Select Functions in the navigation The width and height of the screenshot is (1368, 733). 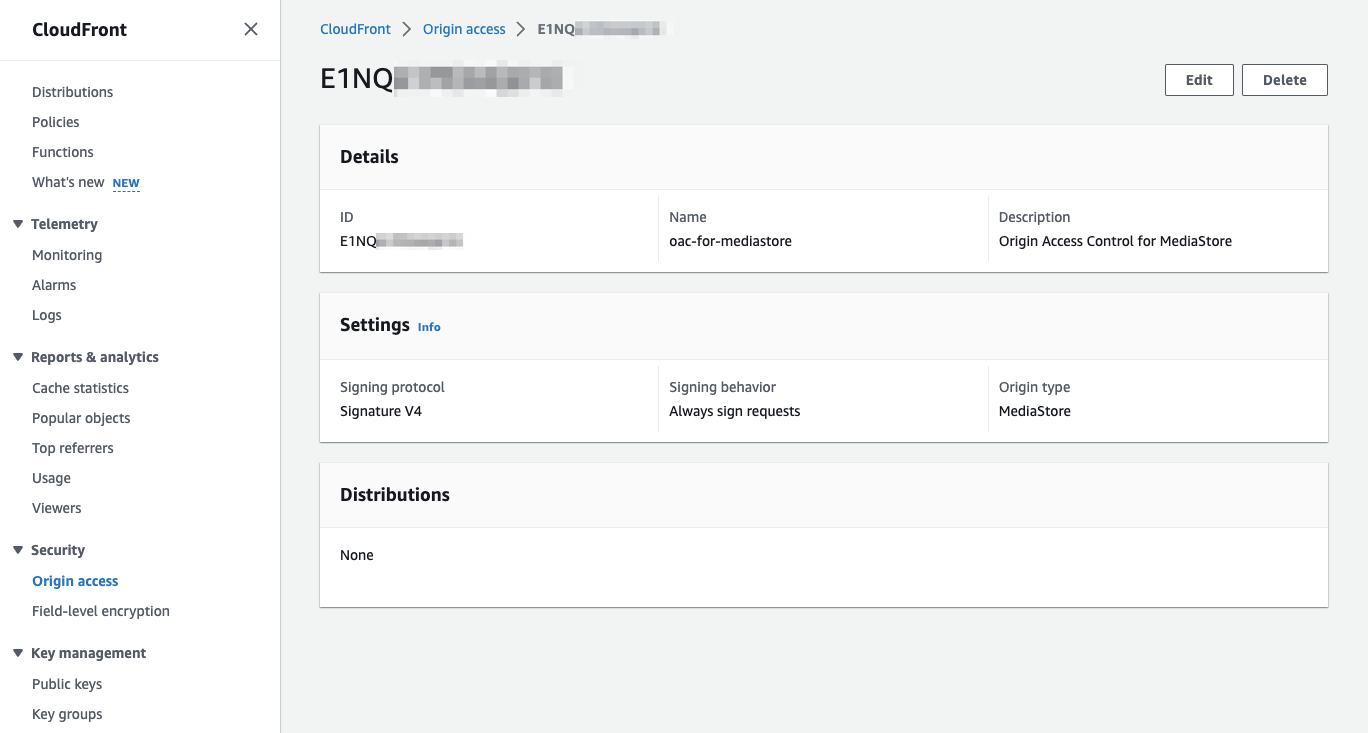pos(63,152)
